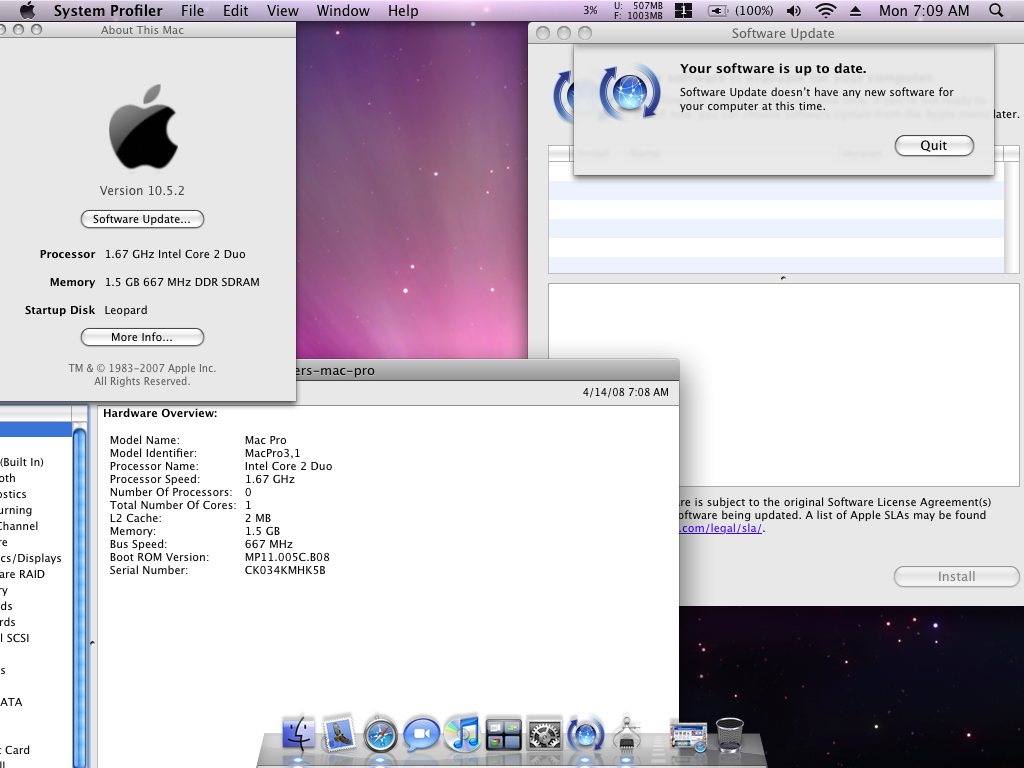
Task: Select the Bluetooth sidebar entry
Action: (8, 478)
